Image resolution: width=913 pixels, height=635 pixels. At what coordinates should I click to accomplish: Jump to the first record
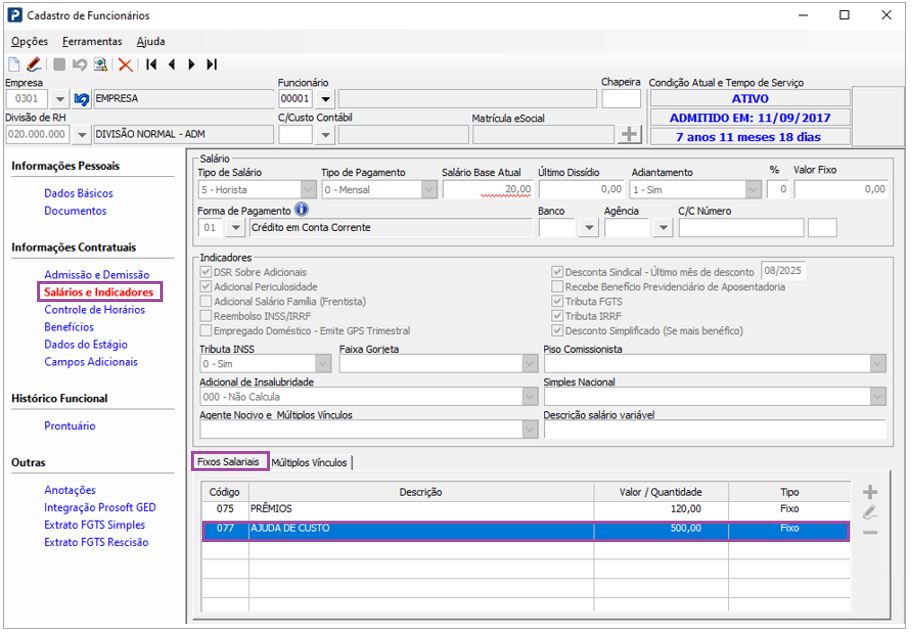click(151, 64)
